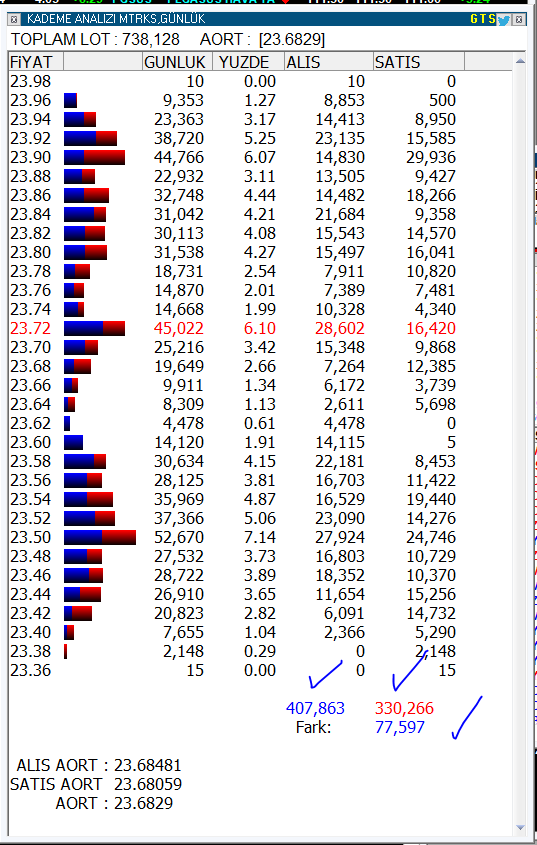The image size is (537, 845).
Task: Click the T letter in title bar
Action: [x=483, y=19]
